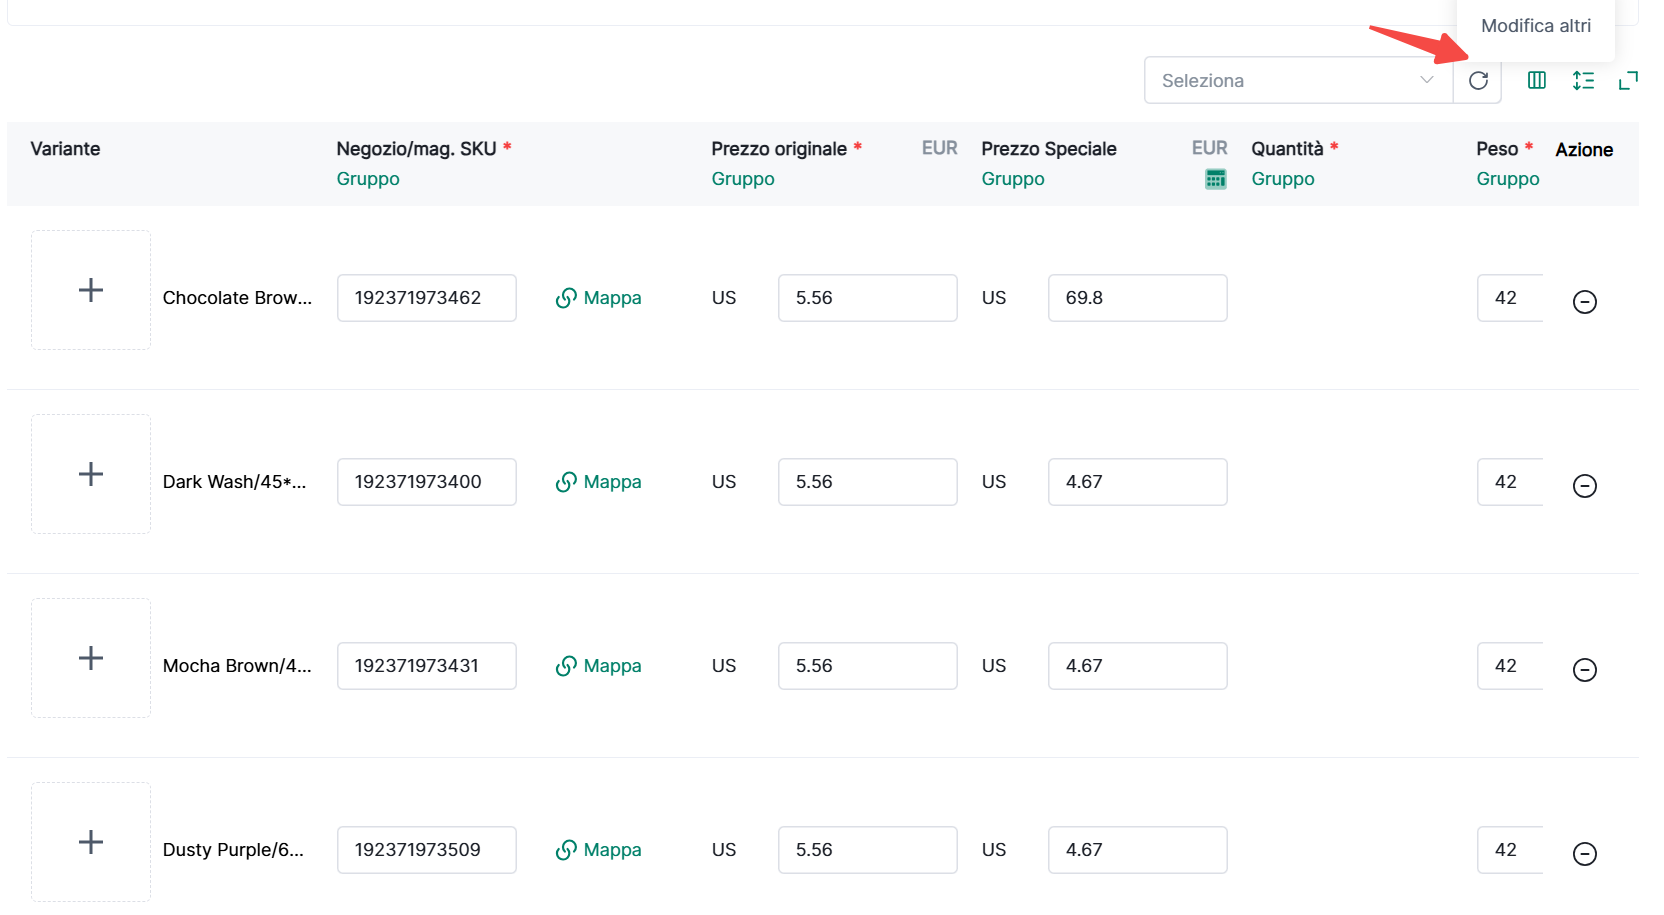1664x915 pixels.
Task: Click Mappa link for Mocha Brown row
Action: point(599,666)
